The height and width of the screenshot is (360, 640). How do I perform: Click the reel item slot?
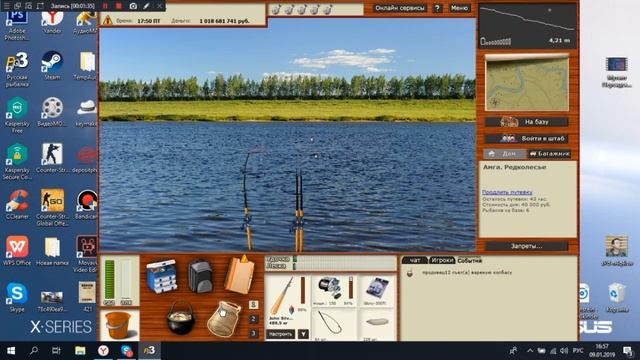coord(333,291)
